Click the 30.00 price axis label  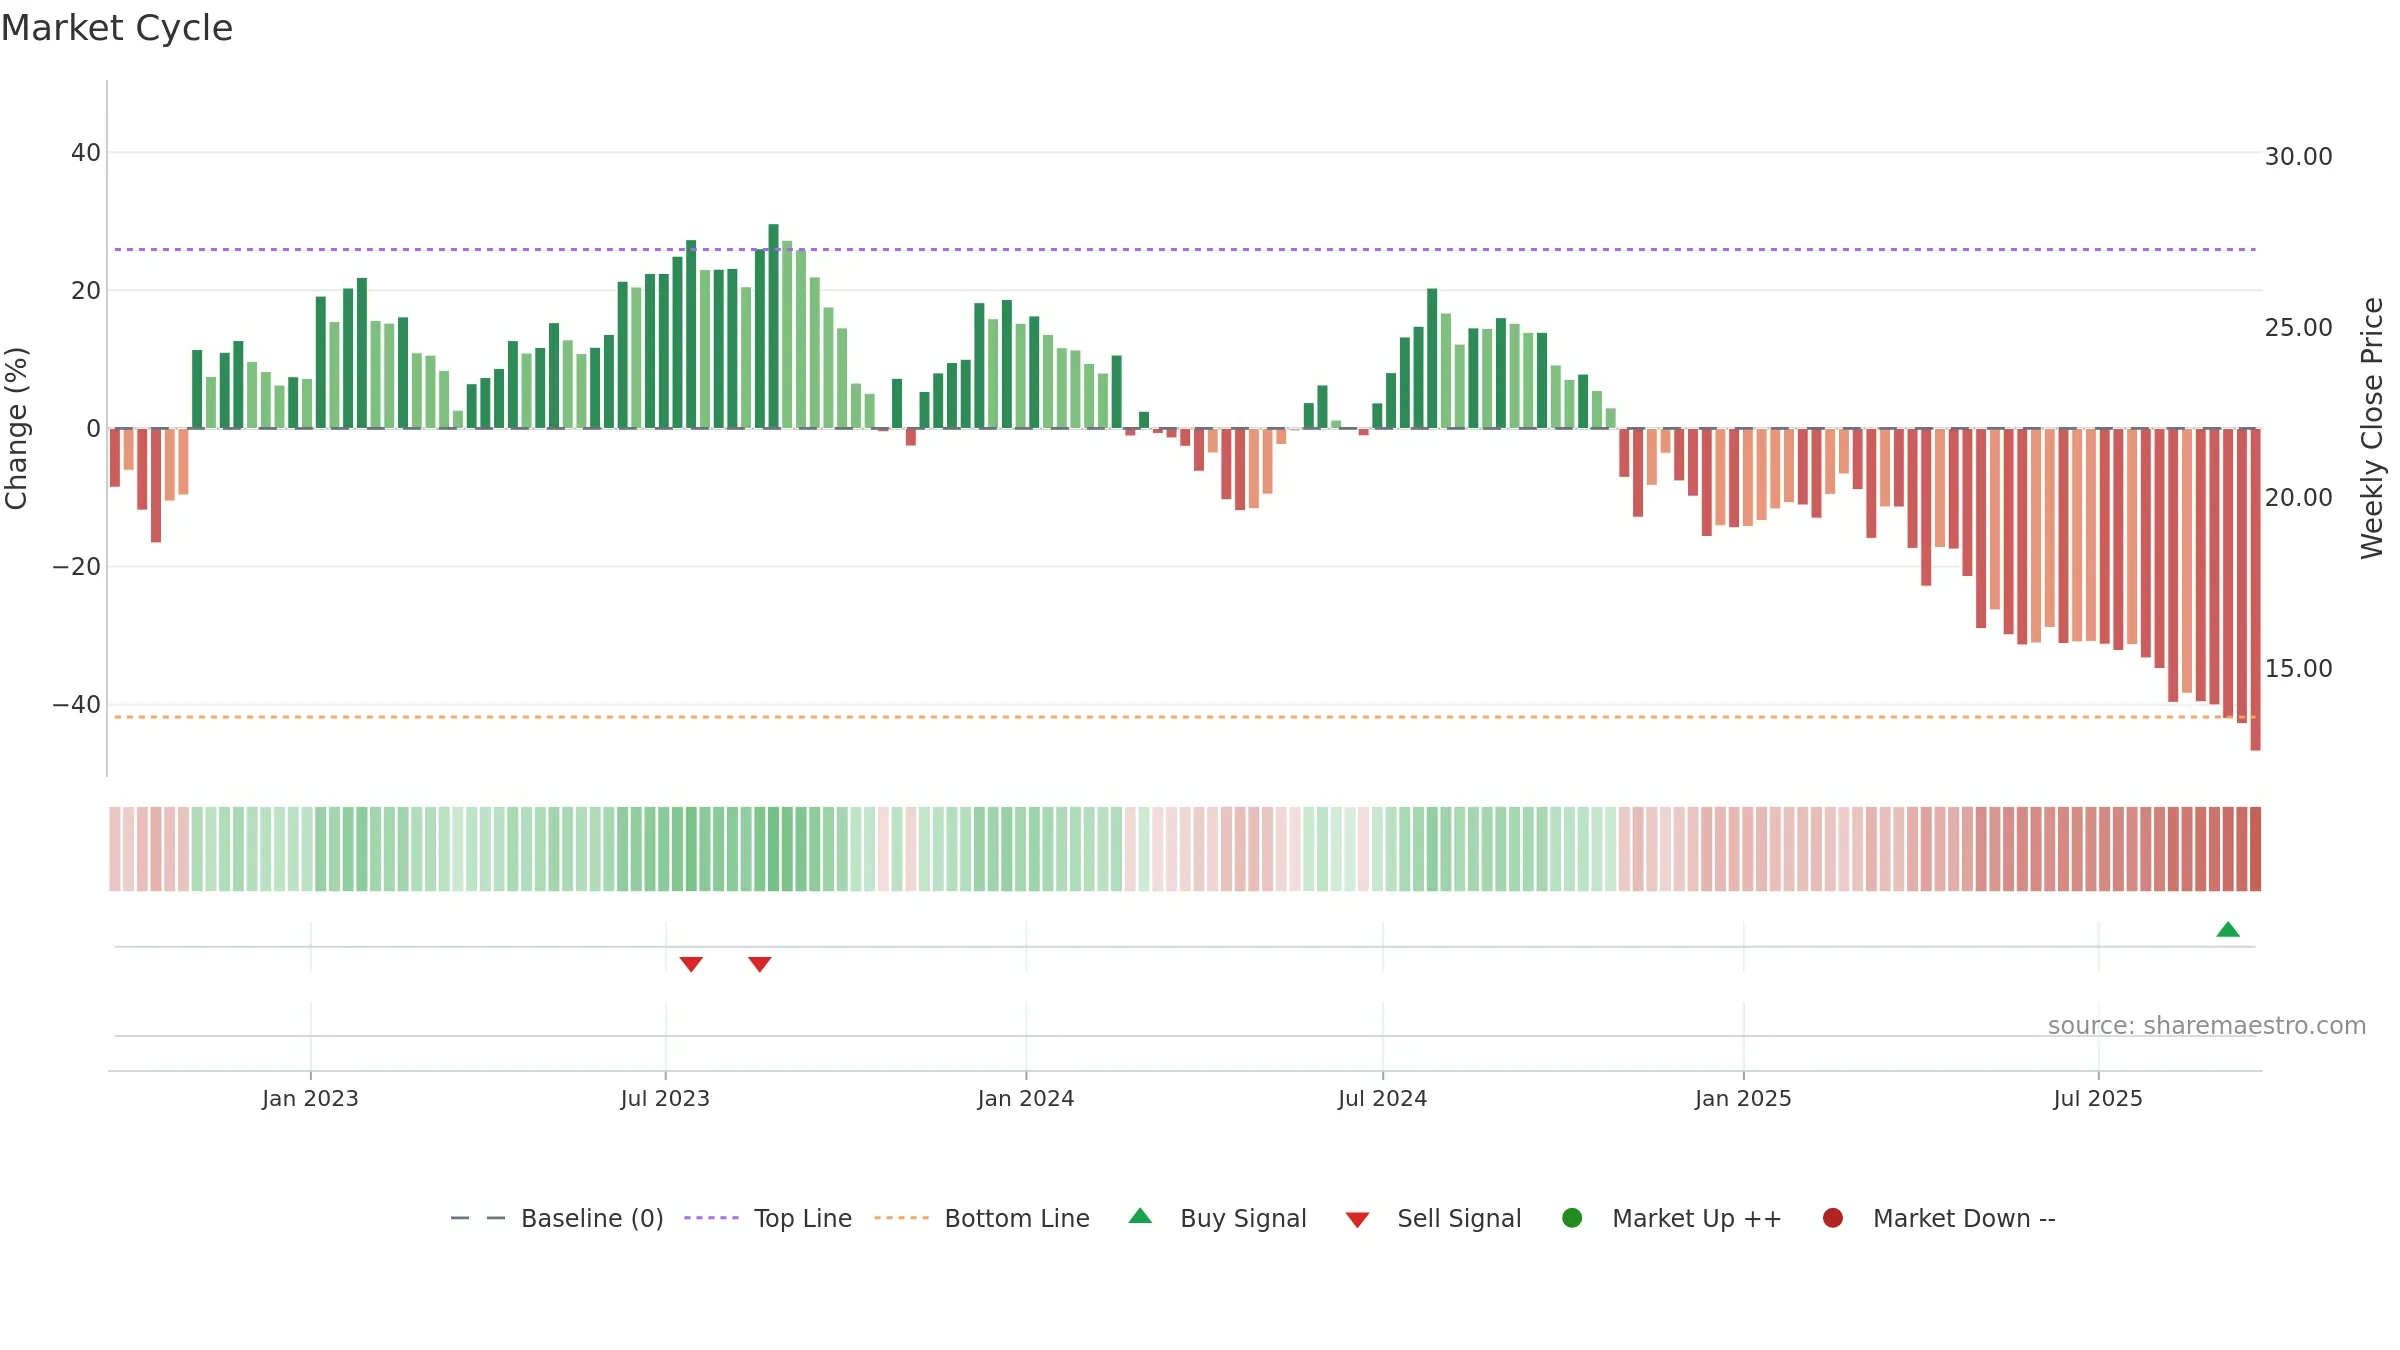[2298, 157]
